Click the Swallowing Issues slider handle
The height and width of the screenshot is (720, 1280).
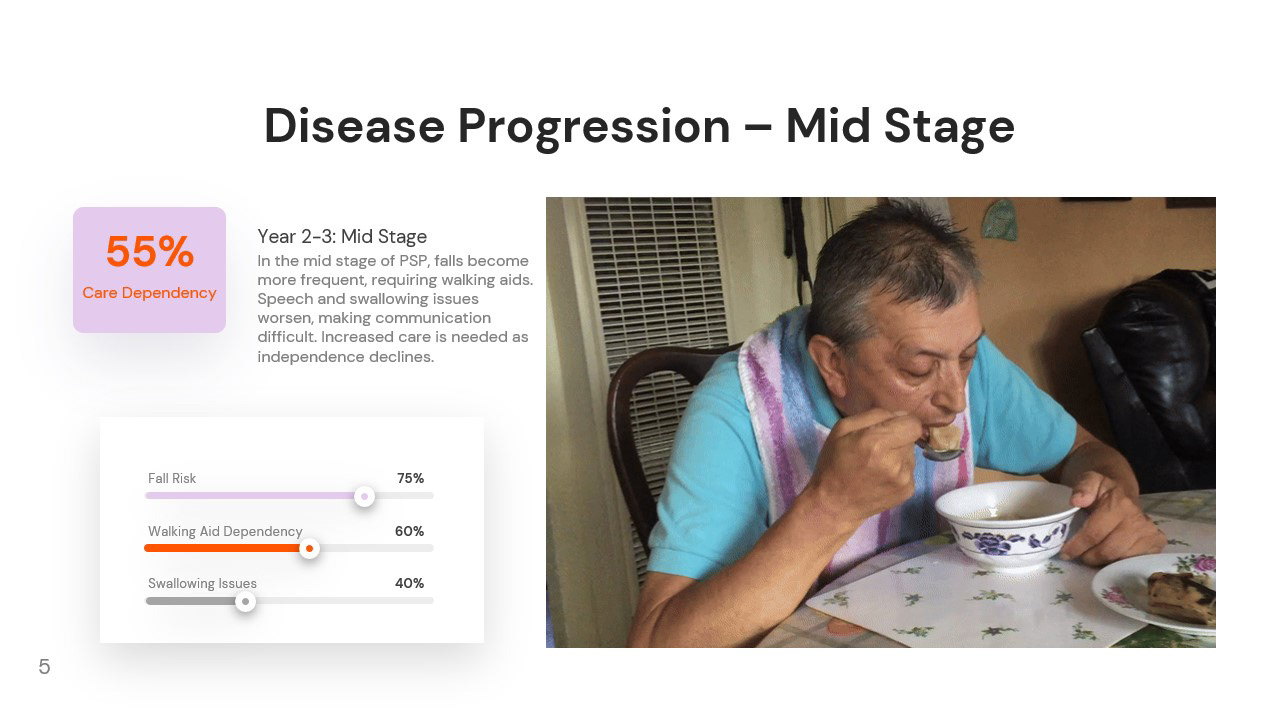(x=245, y=601)
